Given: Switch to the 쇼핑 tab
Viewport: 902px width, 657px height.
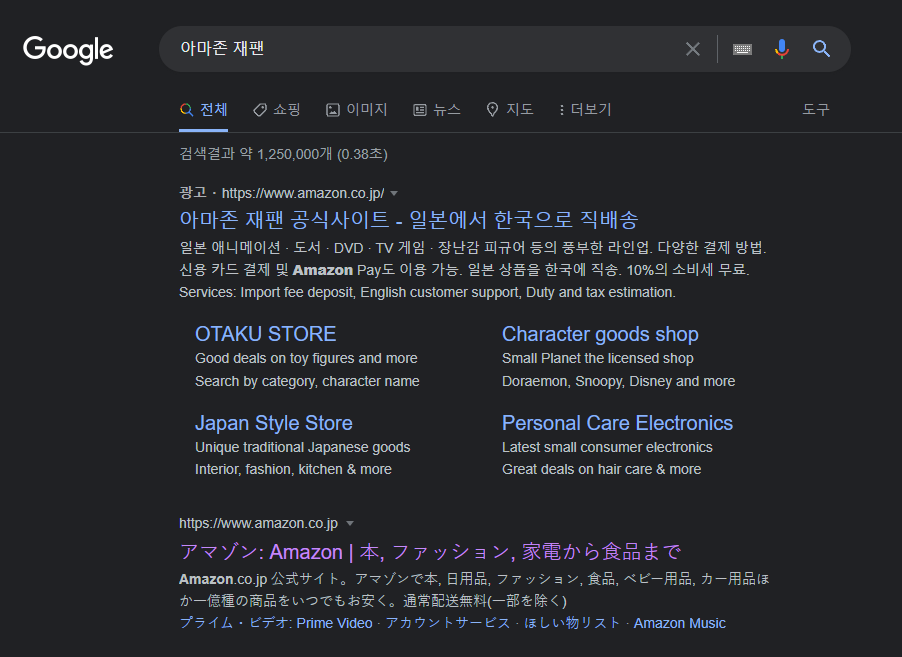Looking at the screenshot, I should 277,109.
